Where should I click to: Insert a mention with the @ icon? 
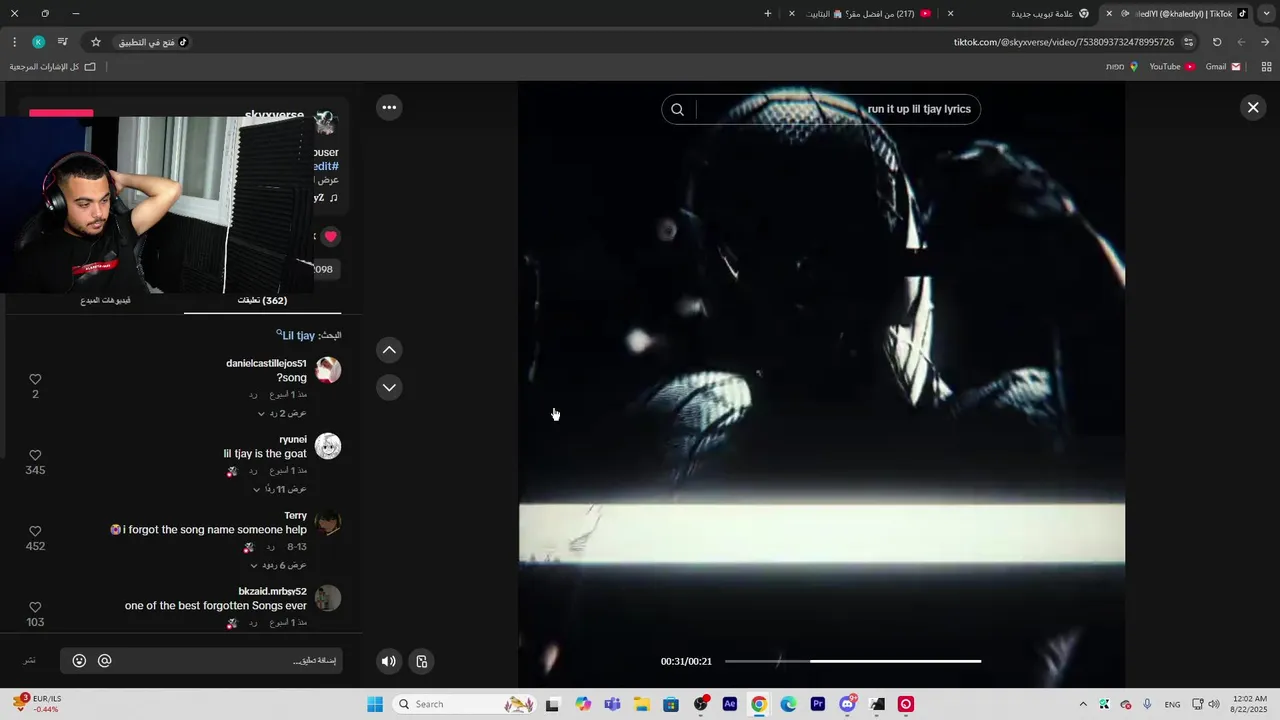[x=104, y=661]
